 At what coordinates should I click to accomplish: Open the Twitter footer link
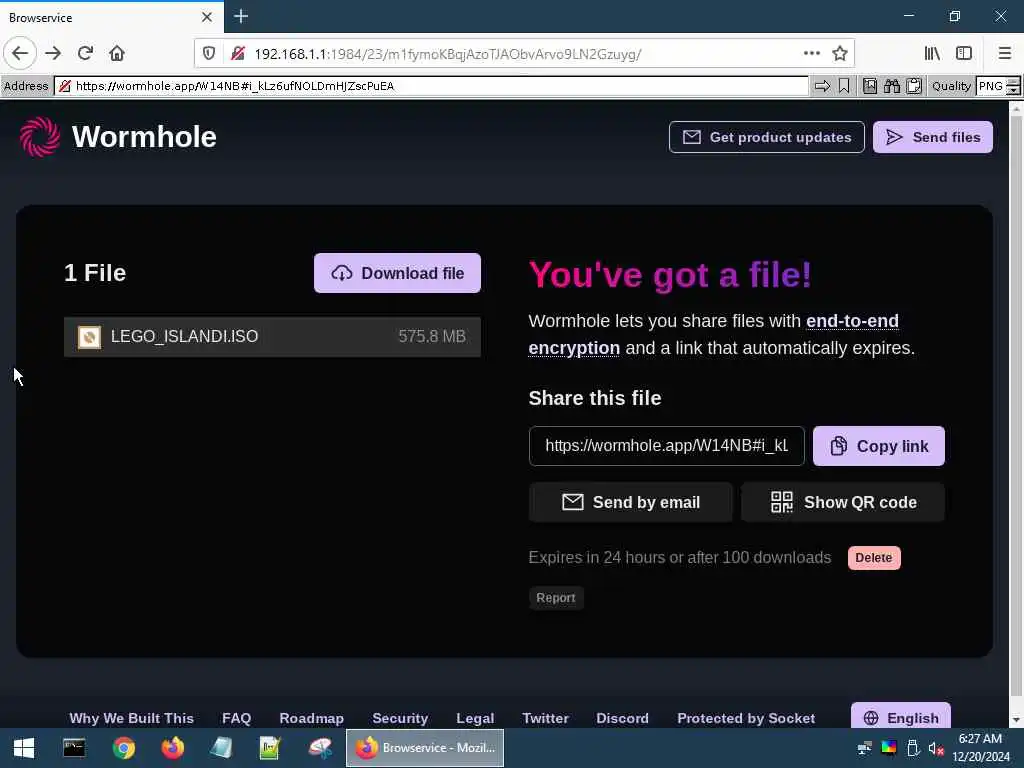coord(545,718)
